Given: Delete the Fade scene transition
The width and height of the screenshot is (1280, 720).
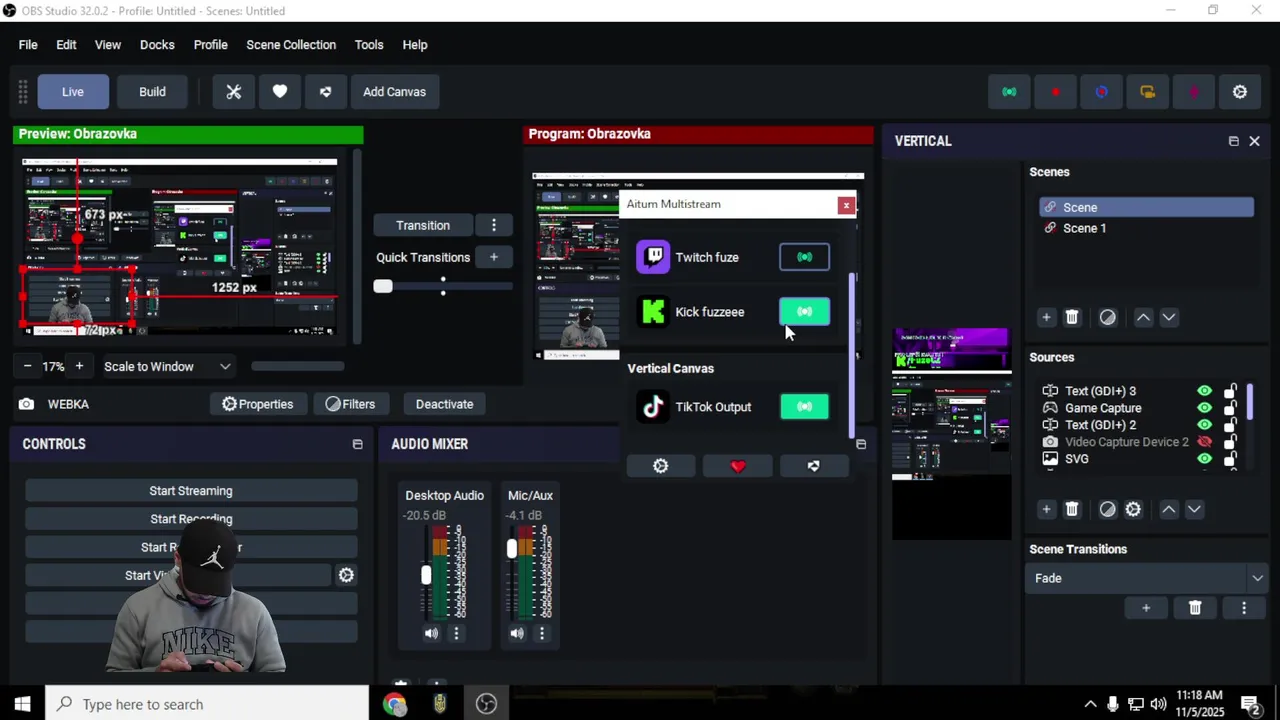Looking at the screenshot, I should [x=1195, y=608].
